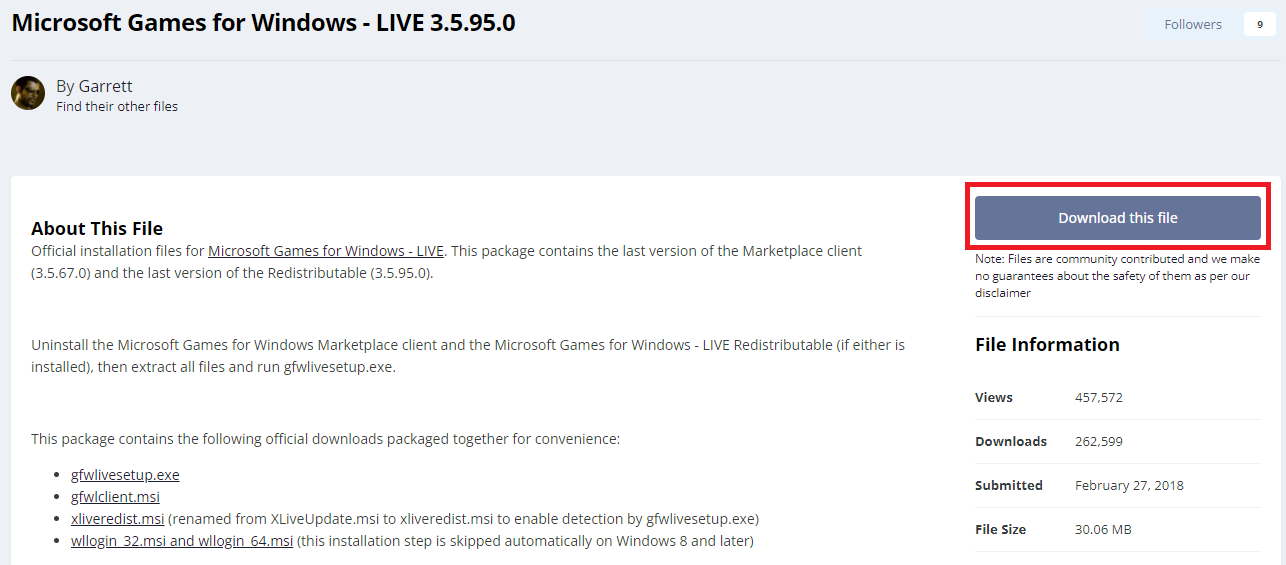Click the About This File heading

coord(97,229)
